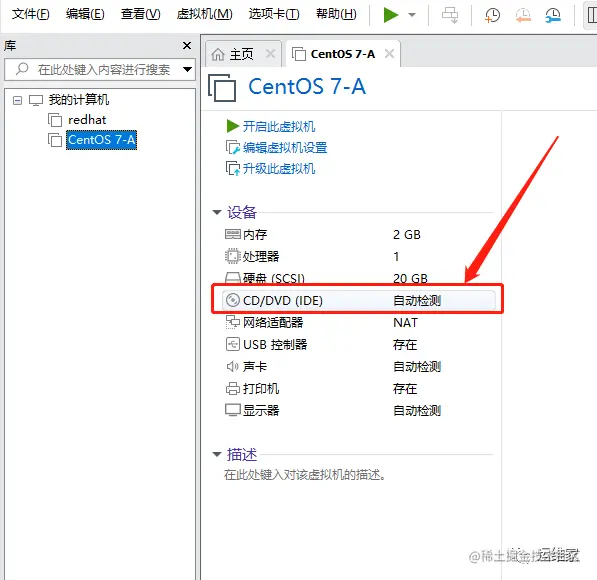597x580 pixels.
Task: Click the 处理器 processor device row
Action: (x=359, y=256)
